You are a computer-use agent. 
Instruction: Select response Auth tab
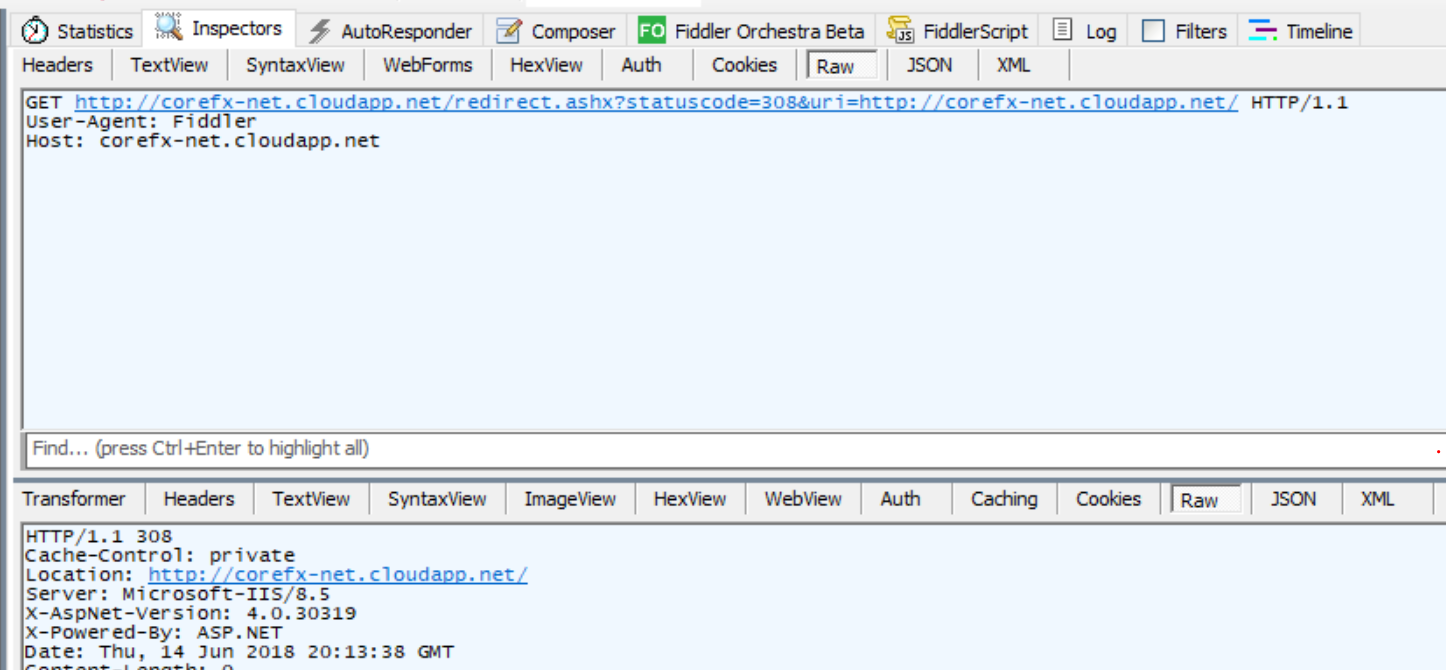coord(900,499)
